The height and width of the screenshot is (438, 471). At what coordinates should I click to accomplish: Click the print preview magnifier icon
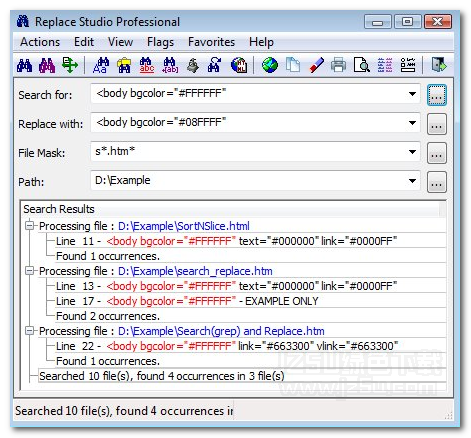click(362, 65)
